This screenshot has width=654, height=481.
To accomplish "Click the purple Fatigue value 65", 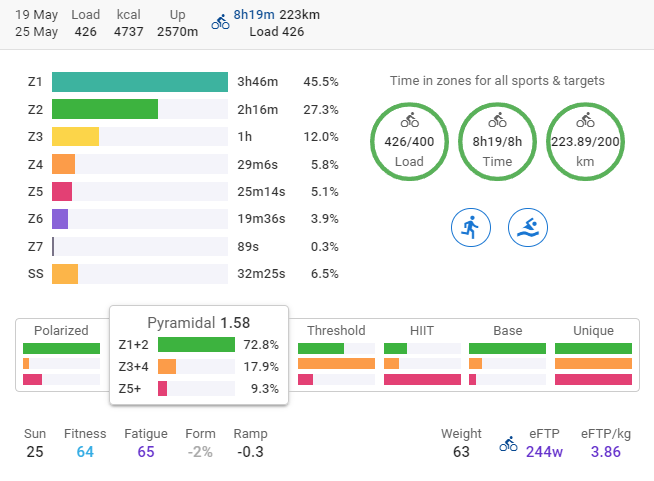I will pyautogui.click(x=146, y=452).
